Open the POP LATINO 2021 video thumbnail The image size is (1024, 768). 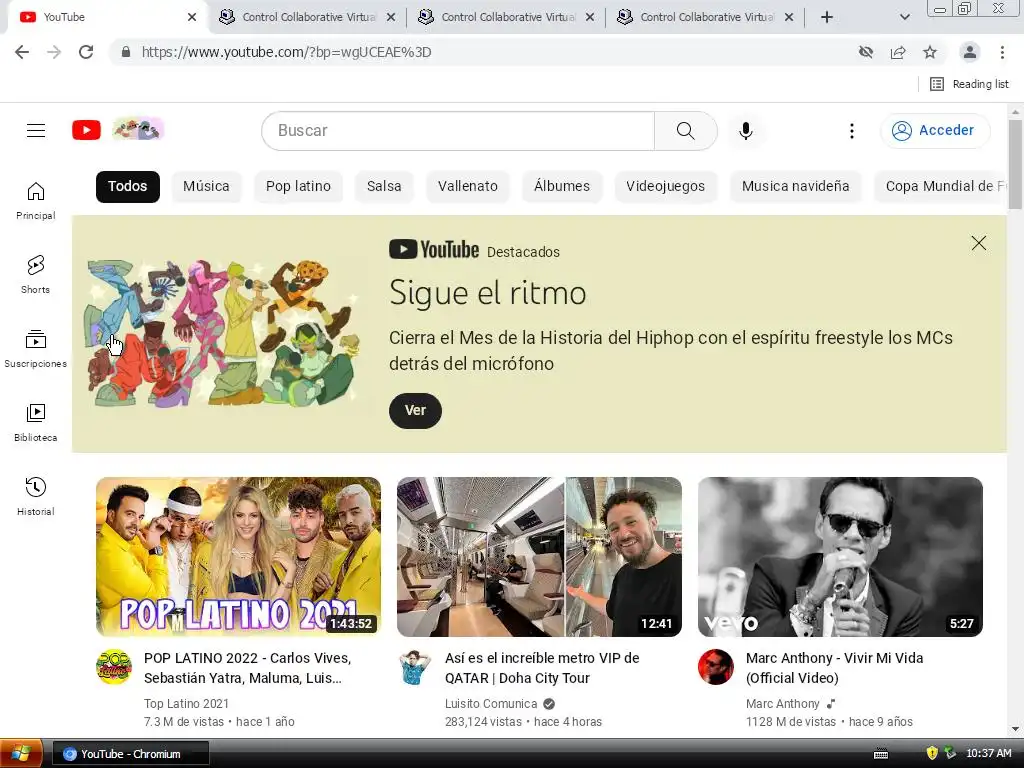(238, 556)
